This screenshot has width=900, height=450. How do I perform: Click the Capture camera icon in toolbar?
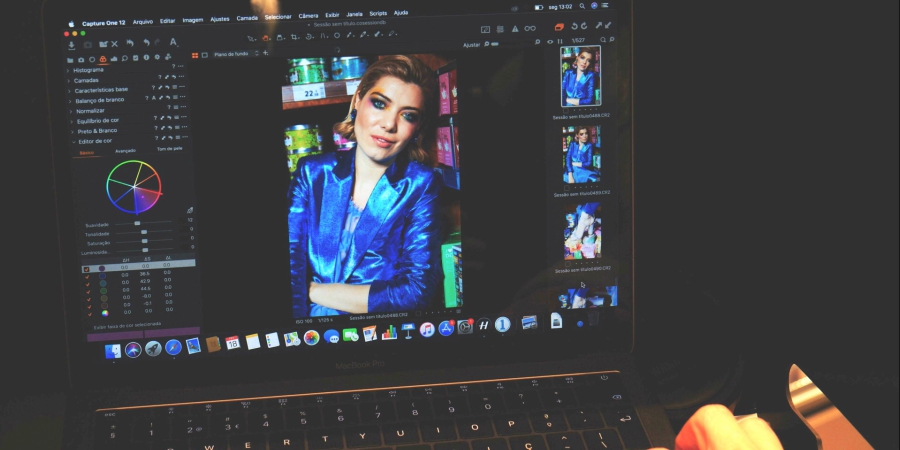pos(88,45)
